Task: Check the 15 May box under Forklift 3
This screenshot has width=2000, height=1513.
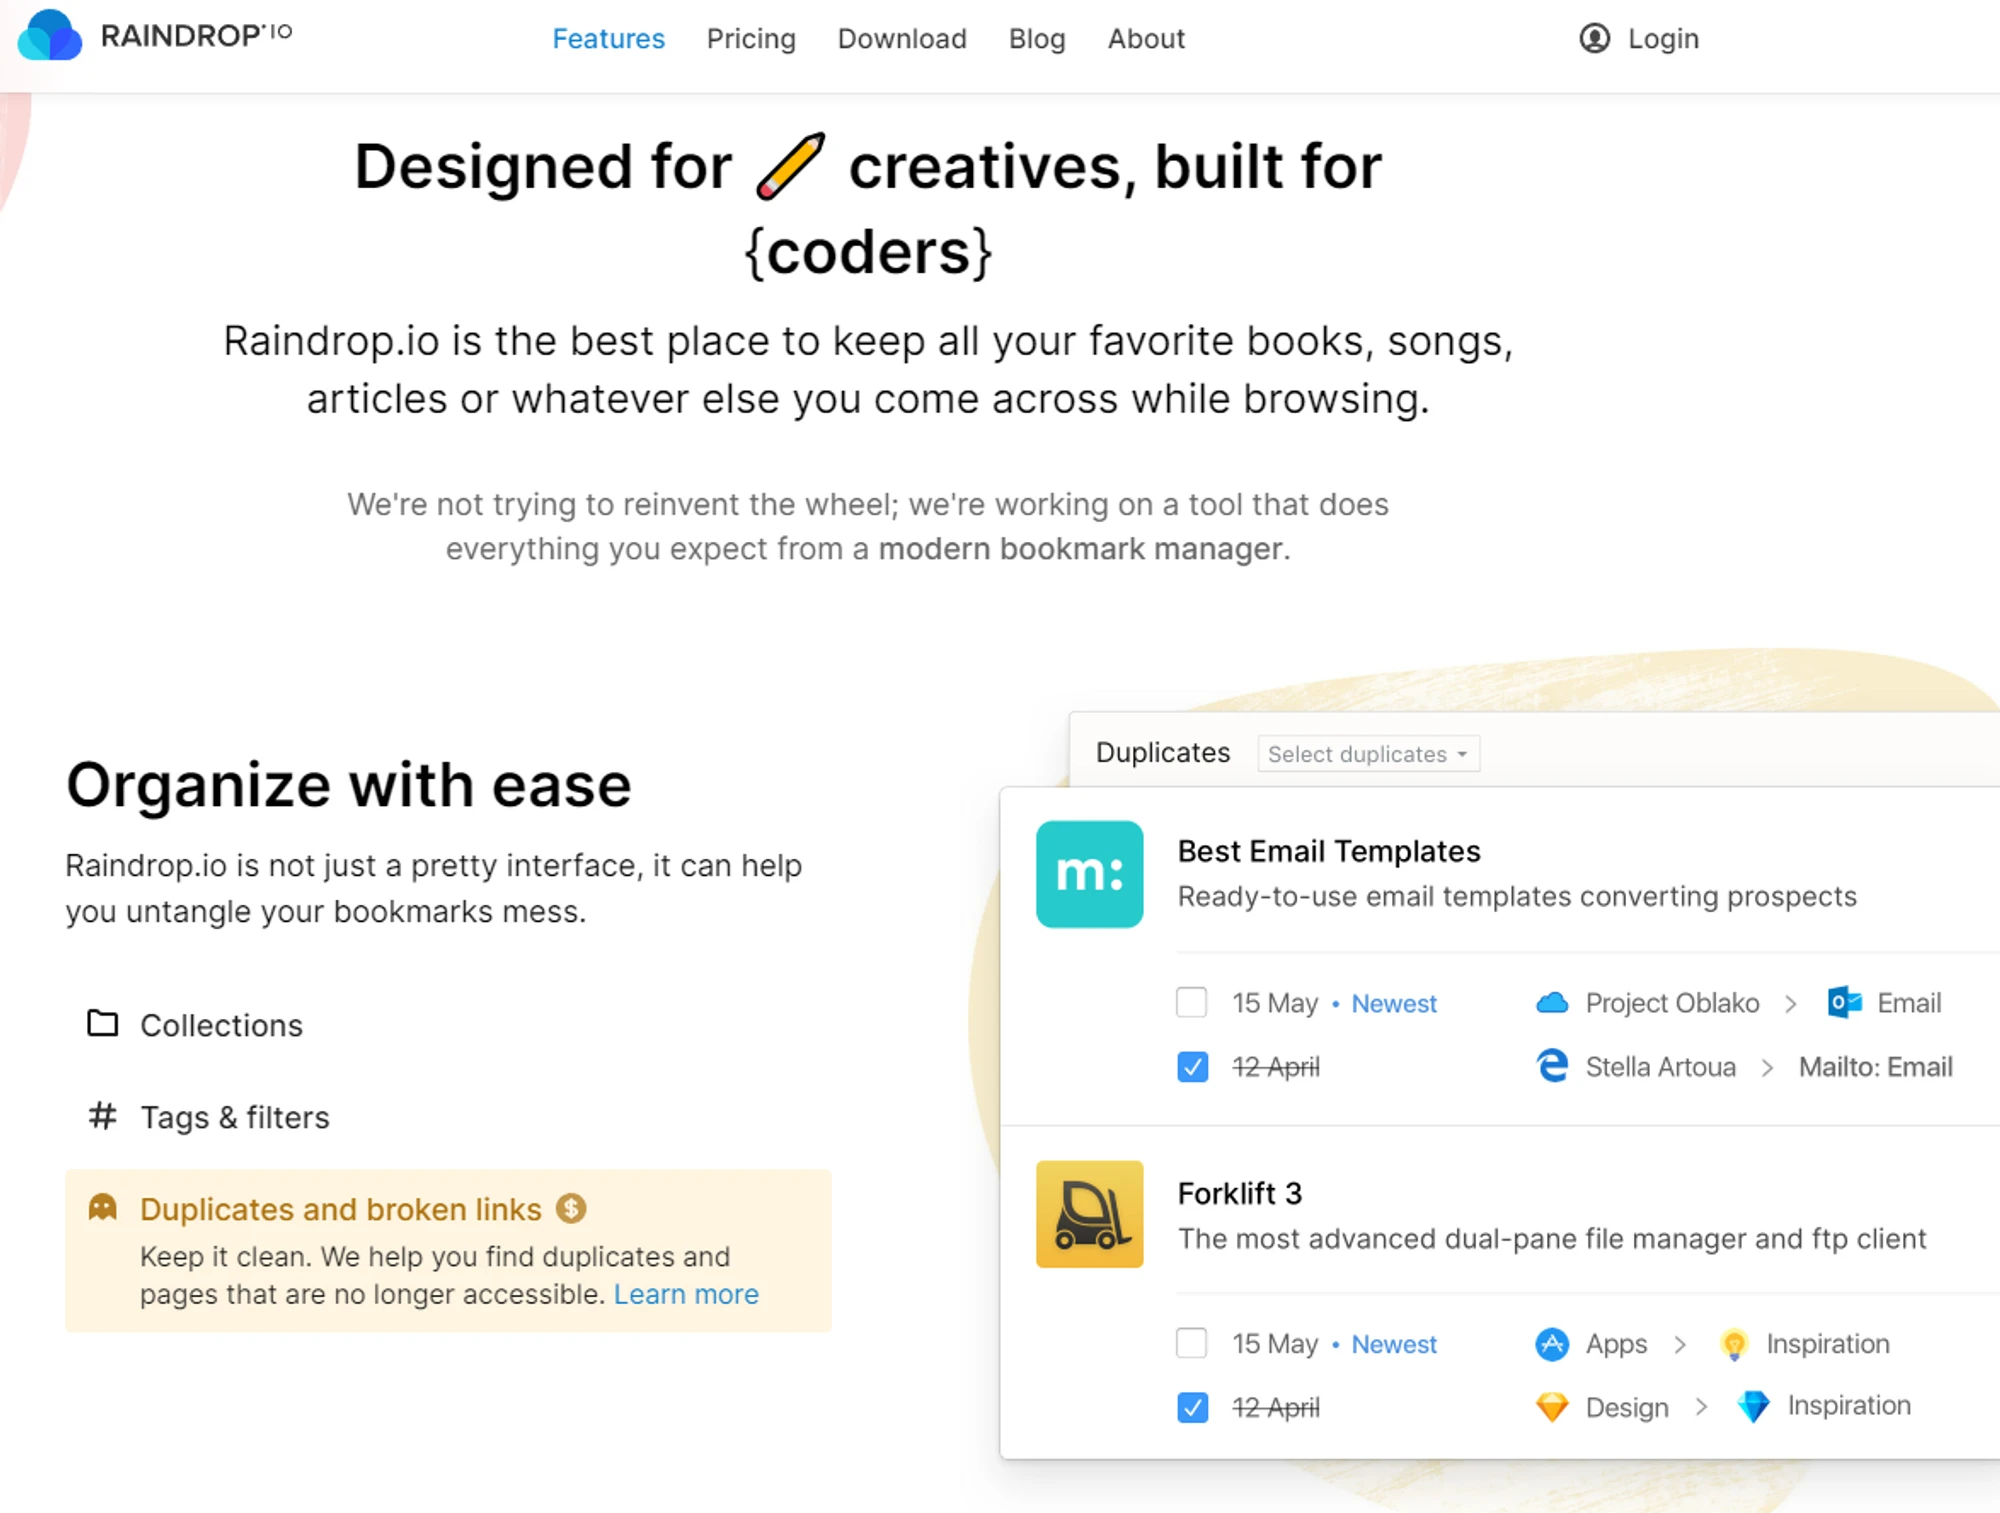Action: (1191, 1343)
